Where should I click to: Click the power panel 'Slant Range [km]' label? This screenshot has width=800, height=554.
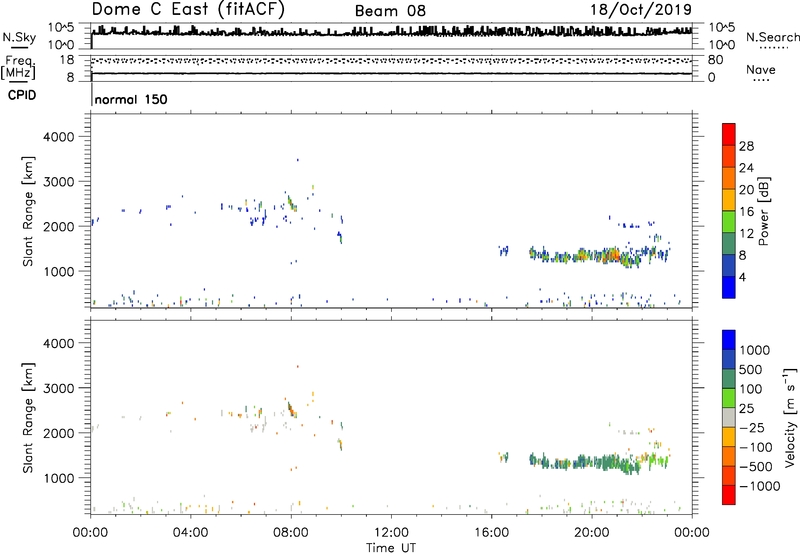click(x=28, y=211)
